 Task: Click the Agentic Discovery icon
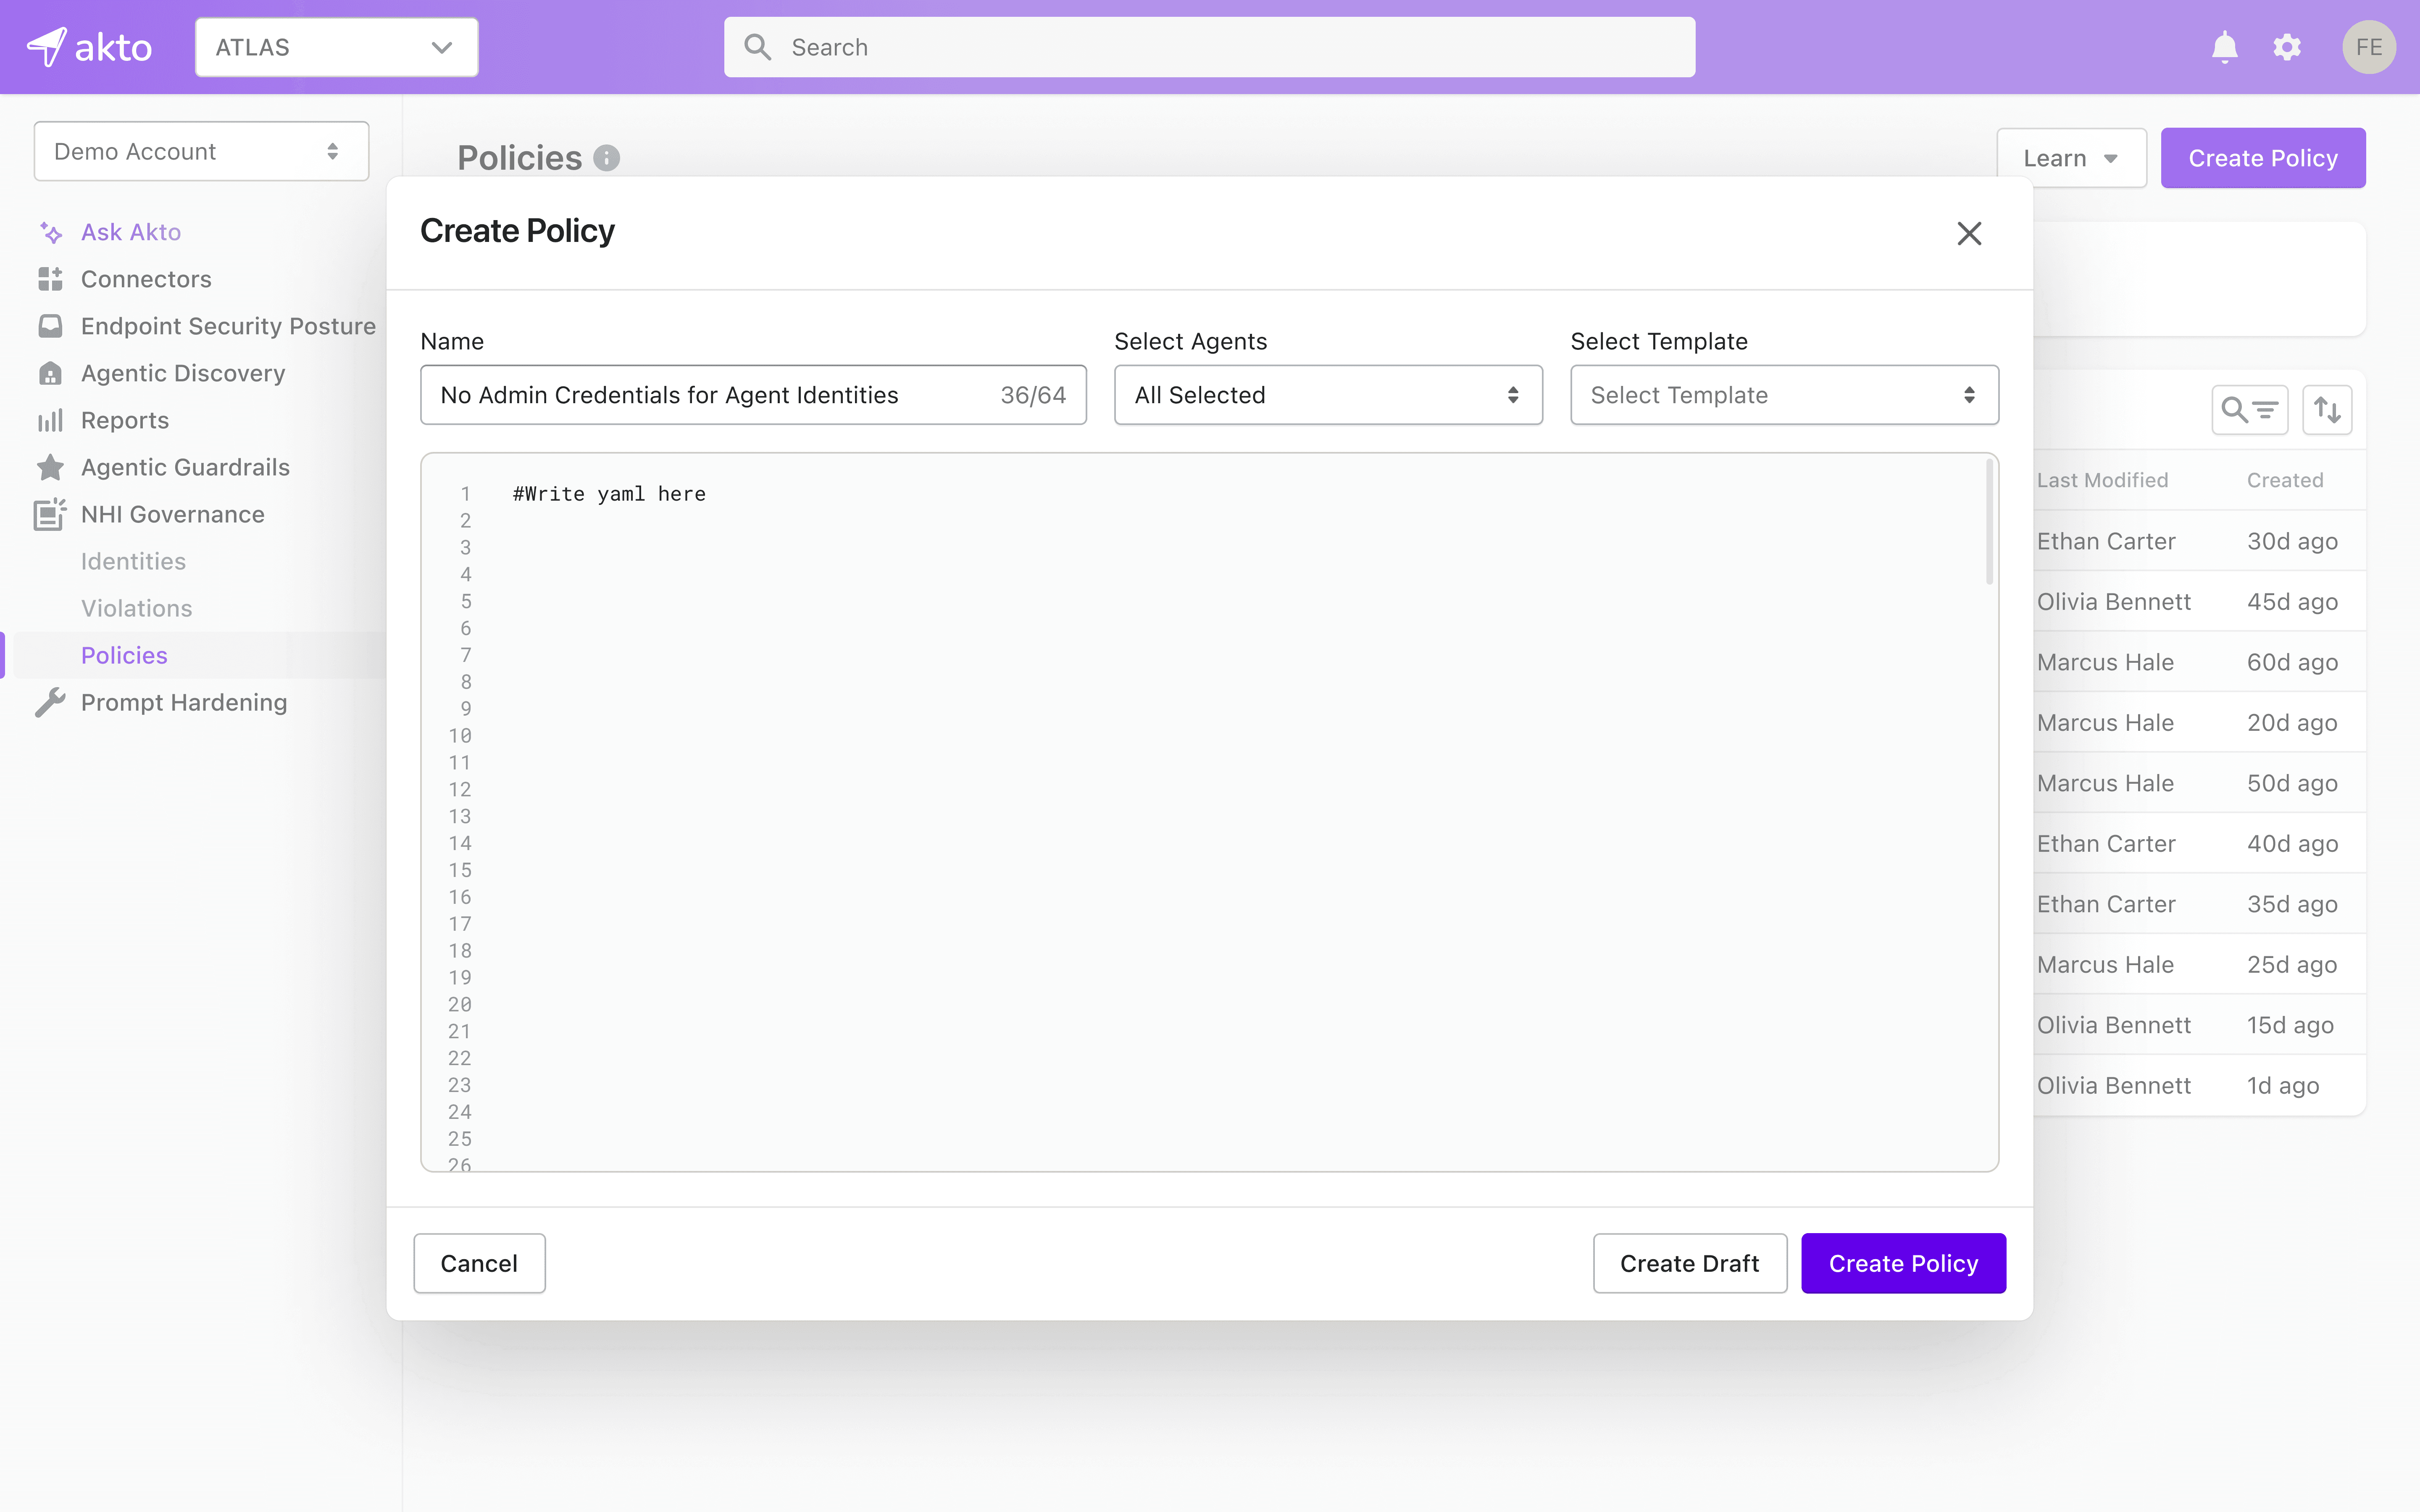click(x=50, y=373)
